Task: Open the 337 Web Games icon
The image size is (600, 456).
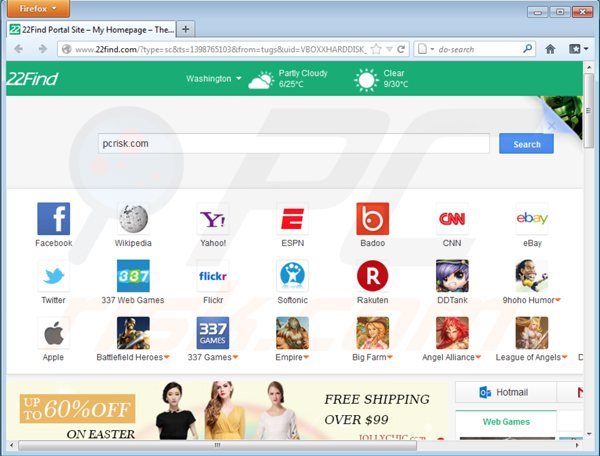Action: tap(133, 275)
